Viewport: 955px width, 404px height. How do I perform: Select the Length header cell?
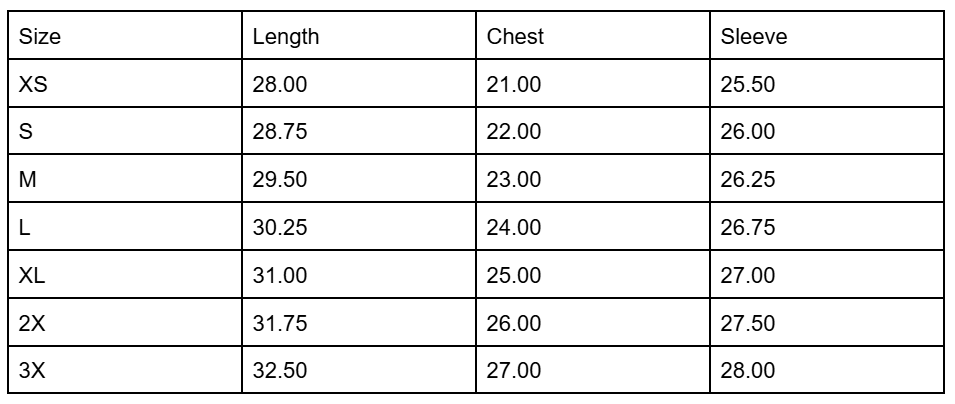359,35
